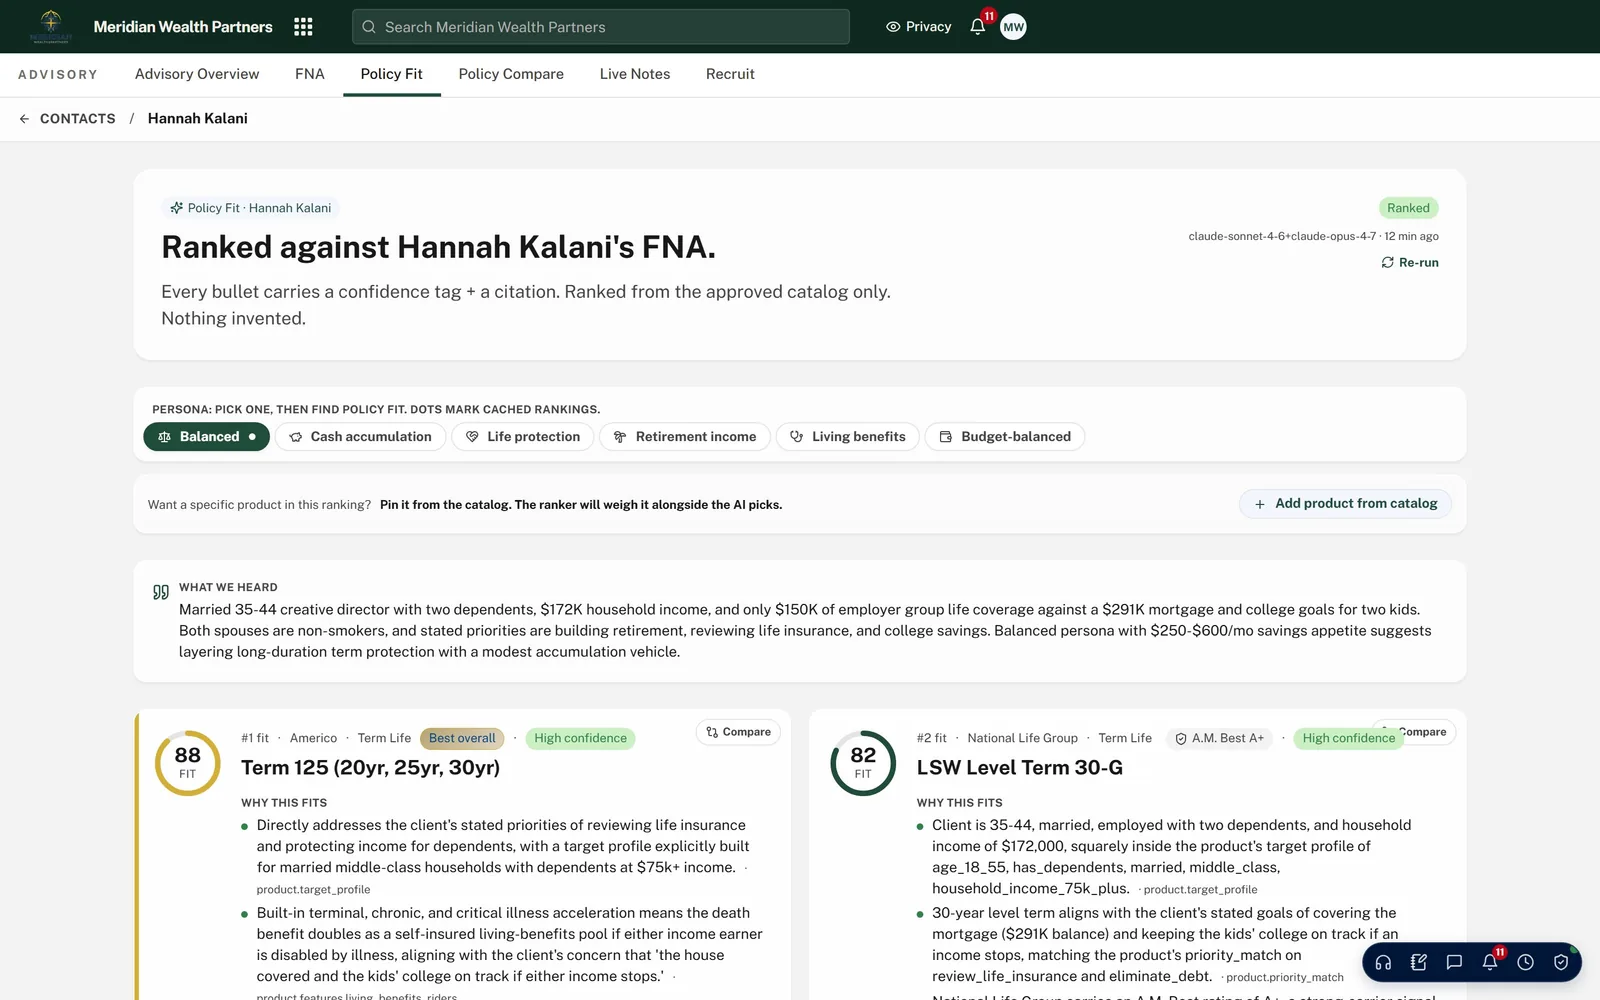This screenshot has width=1600, height=1000.
Task: Click the LSW Level Term 30-G title
Action: (1020, 768)
